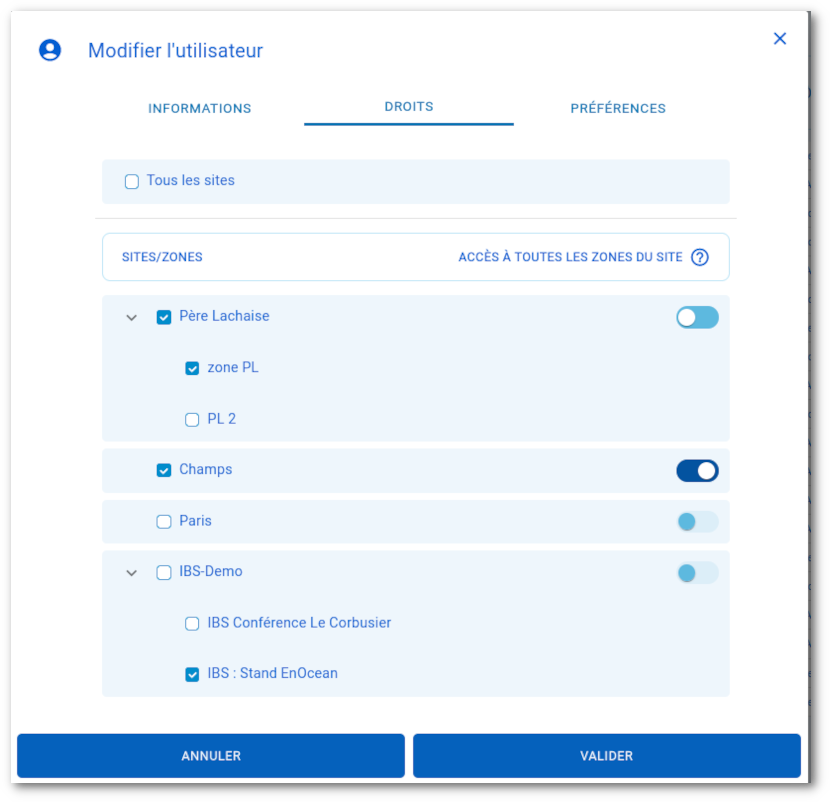Close the Modifier l'utilisateur dialog
This screenshot has height=802, width=830.
coord(780,39)
